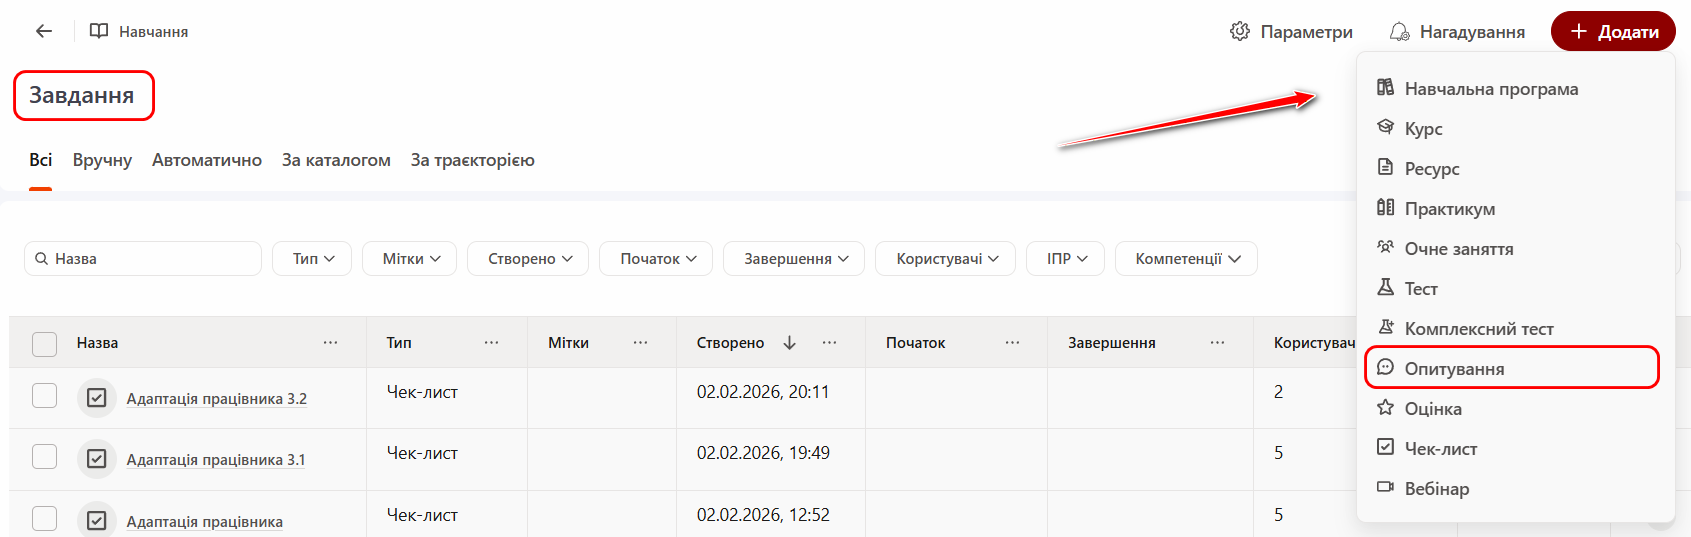Click the Навчання book icon

tap(99, 31)
